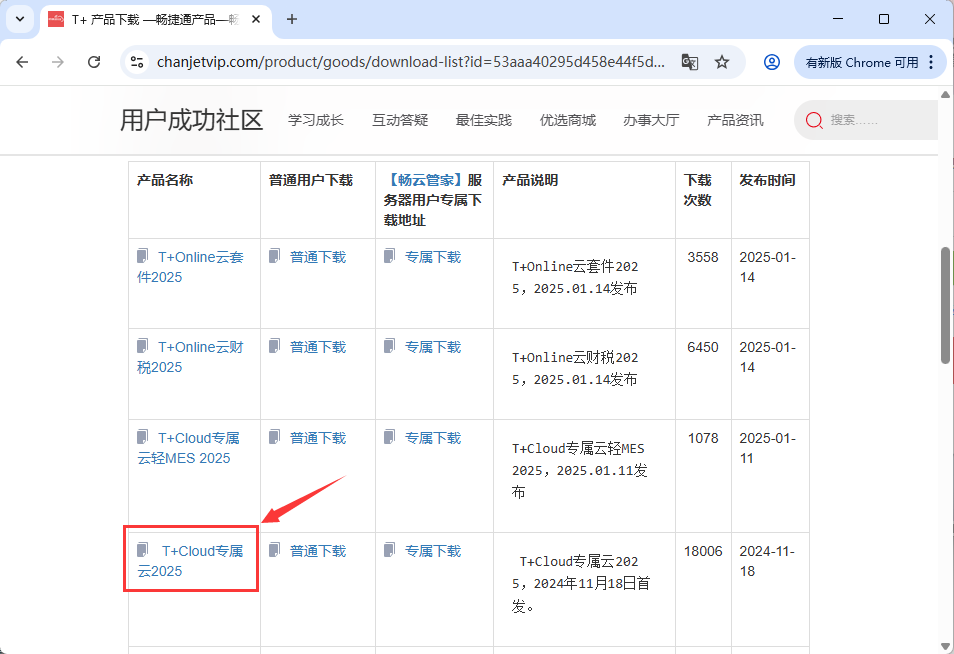Select the release date 2025-01-11

coord(767,448)
